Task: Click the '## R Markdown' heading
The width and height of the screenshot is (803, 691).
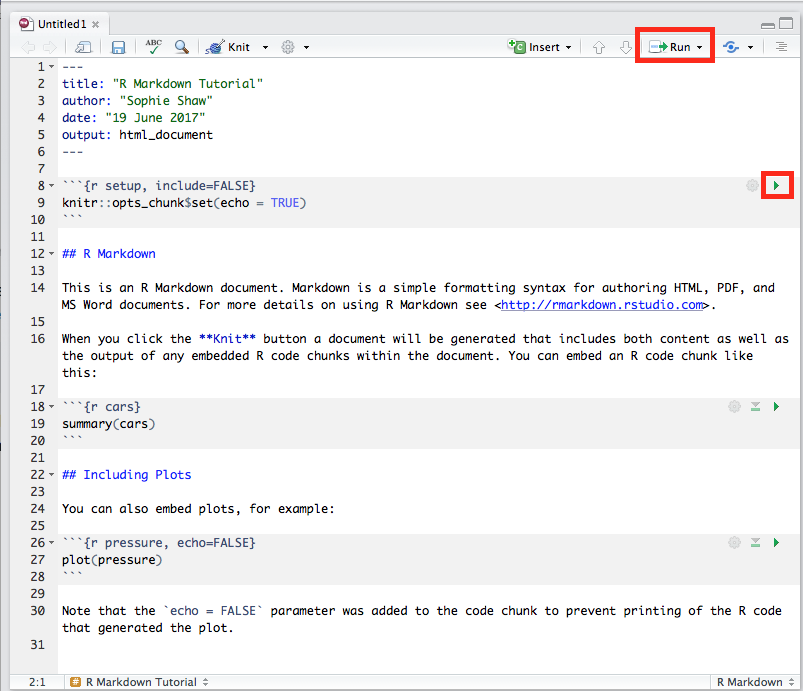Action: (109, 254)
